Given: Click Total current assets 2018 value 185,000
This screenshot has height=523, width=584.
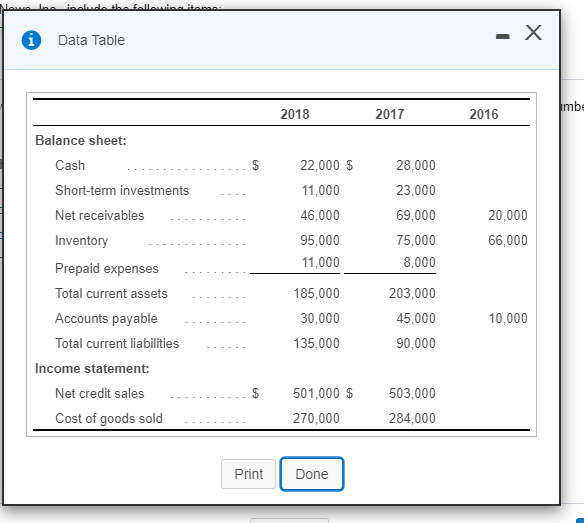Looking at the screenshot, I should coord(317,294).
